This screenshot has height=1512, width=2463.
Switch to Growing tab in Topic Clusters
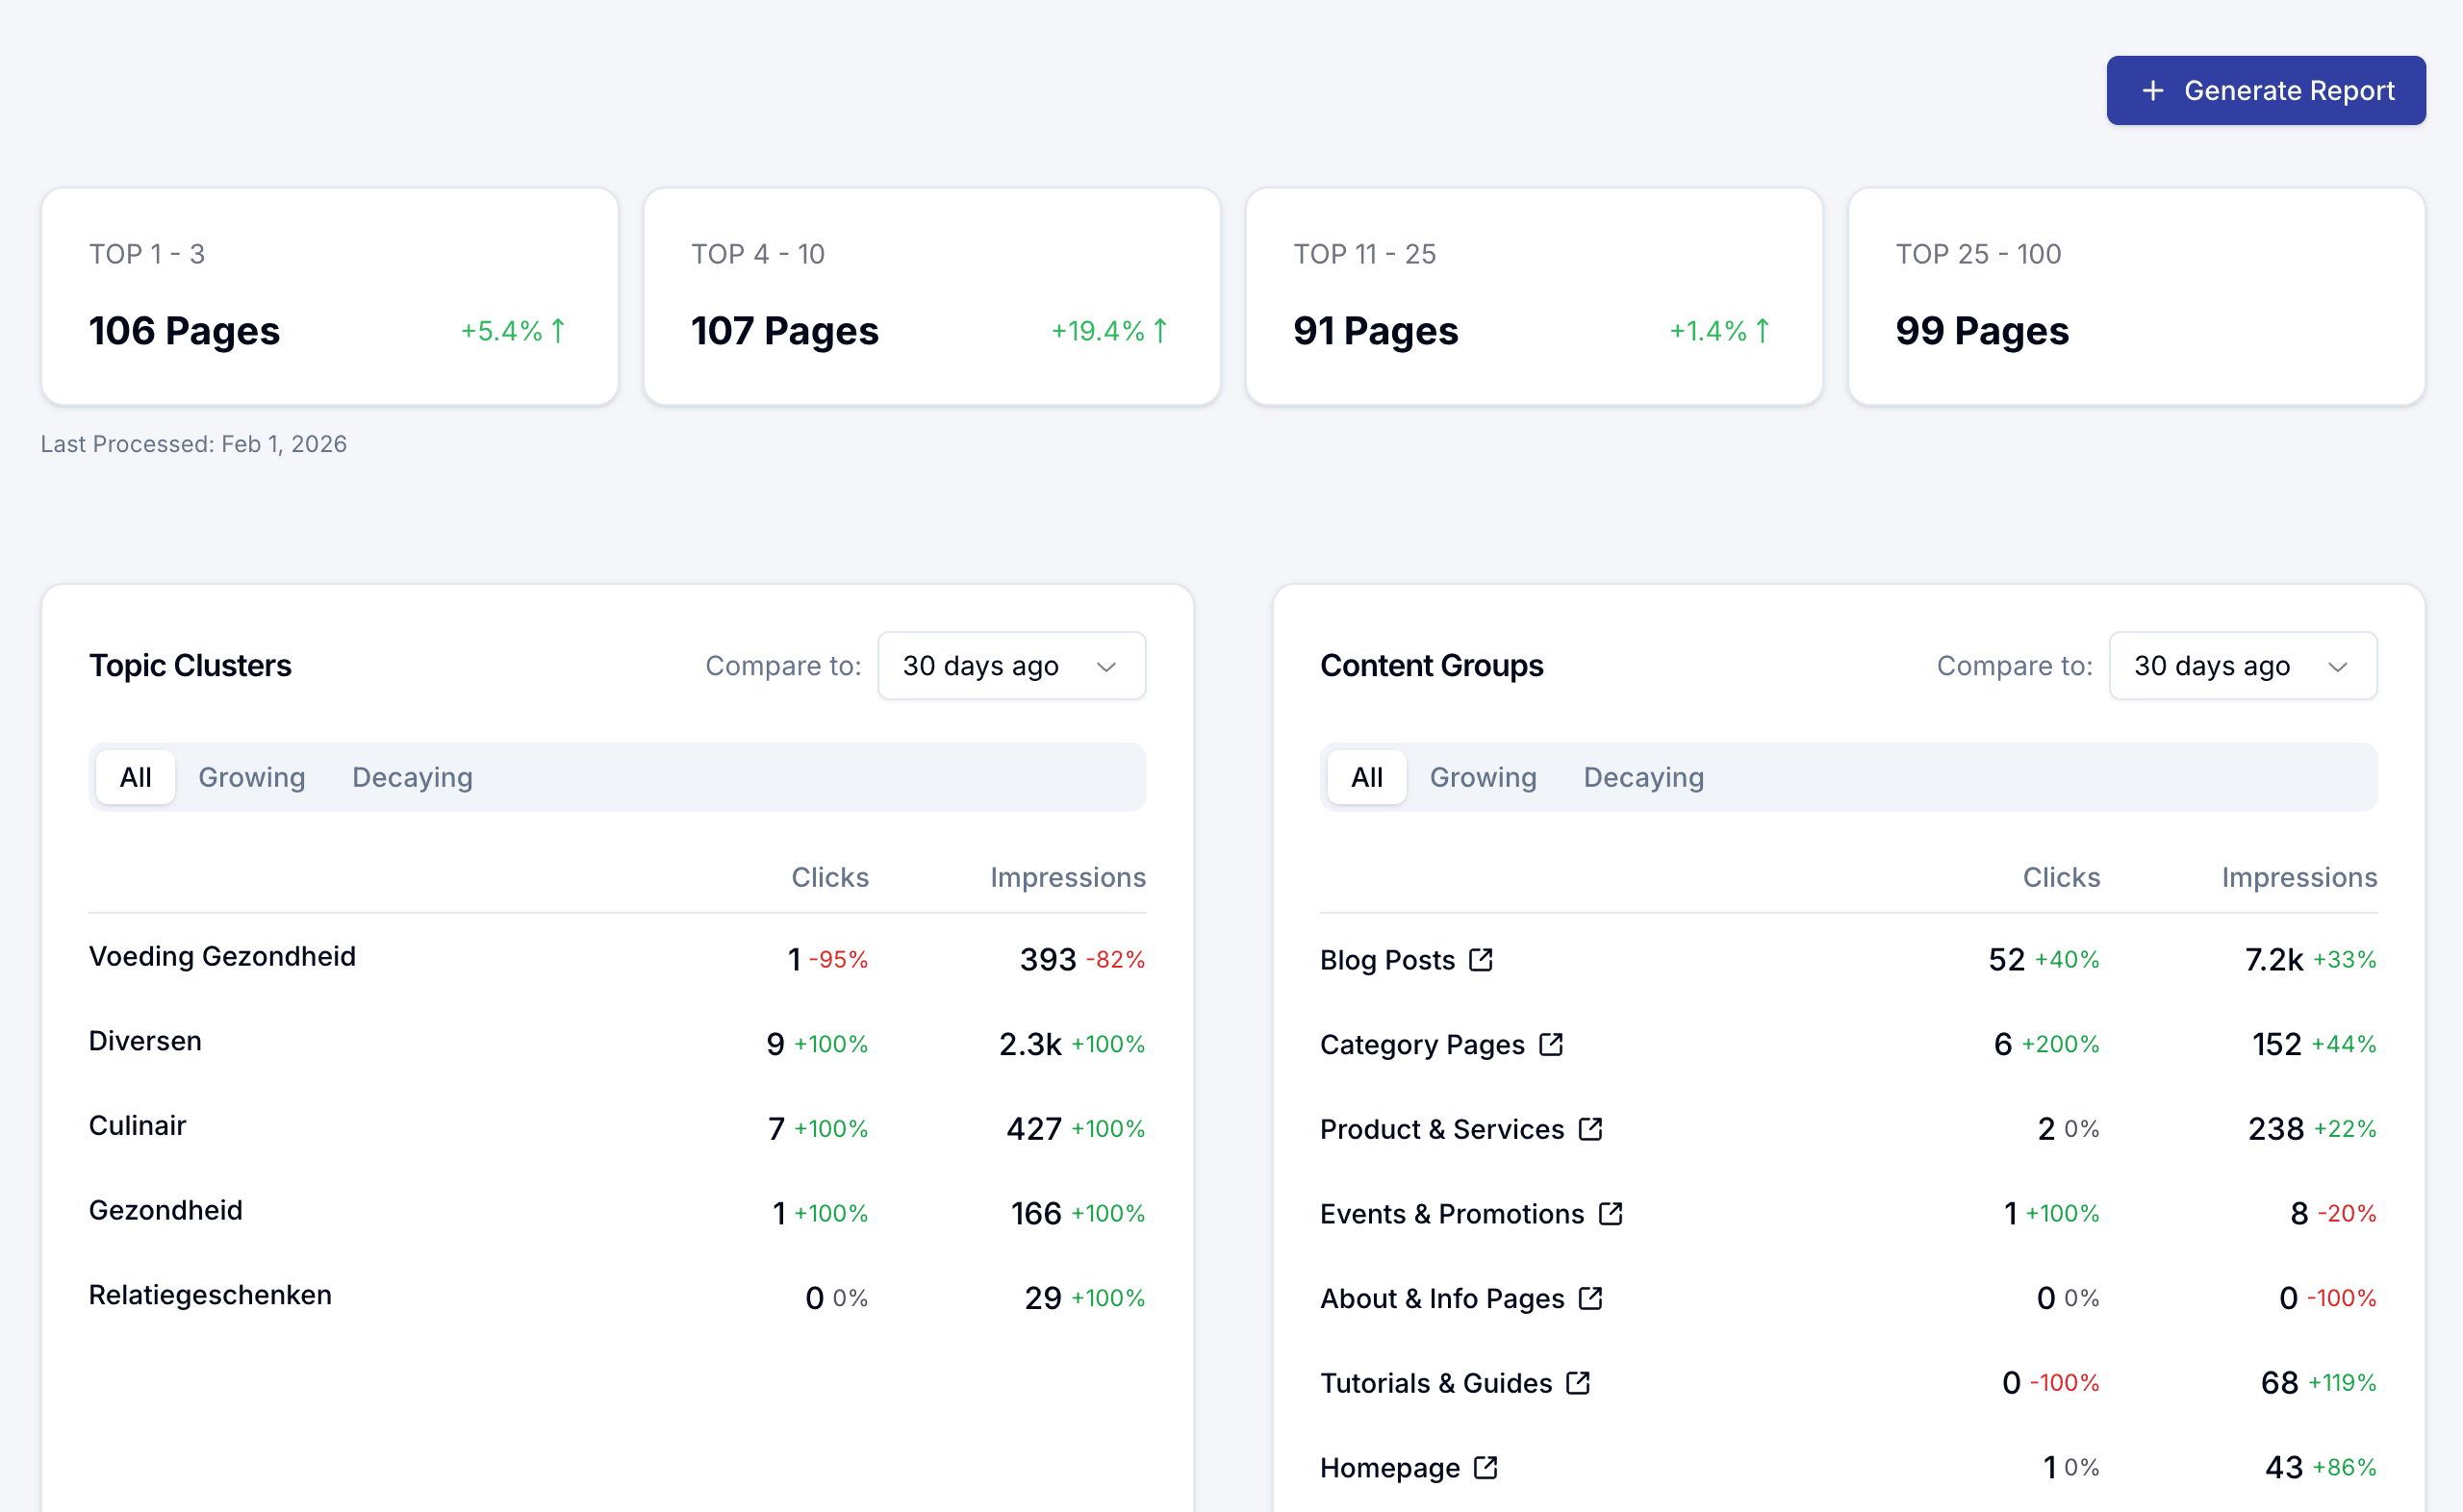(x=252, y=777)
